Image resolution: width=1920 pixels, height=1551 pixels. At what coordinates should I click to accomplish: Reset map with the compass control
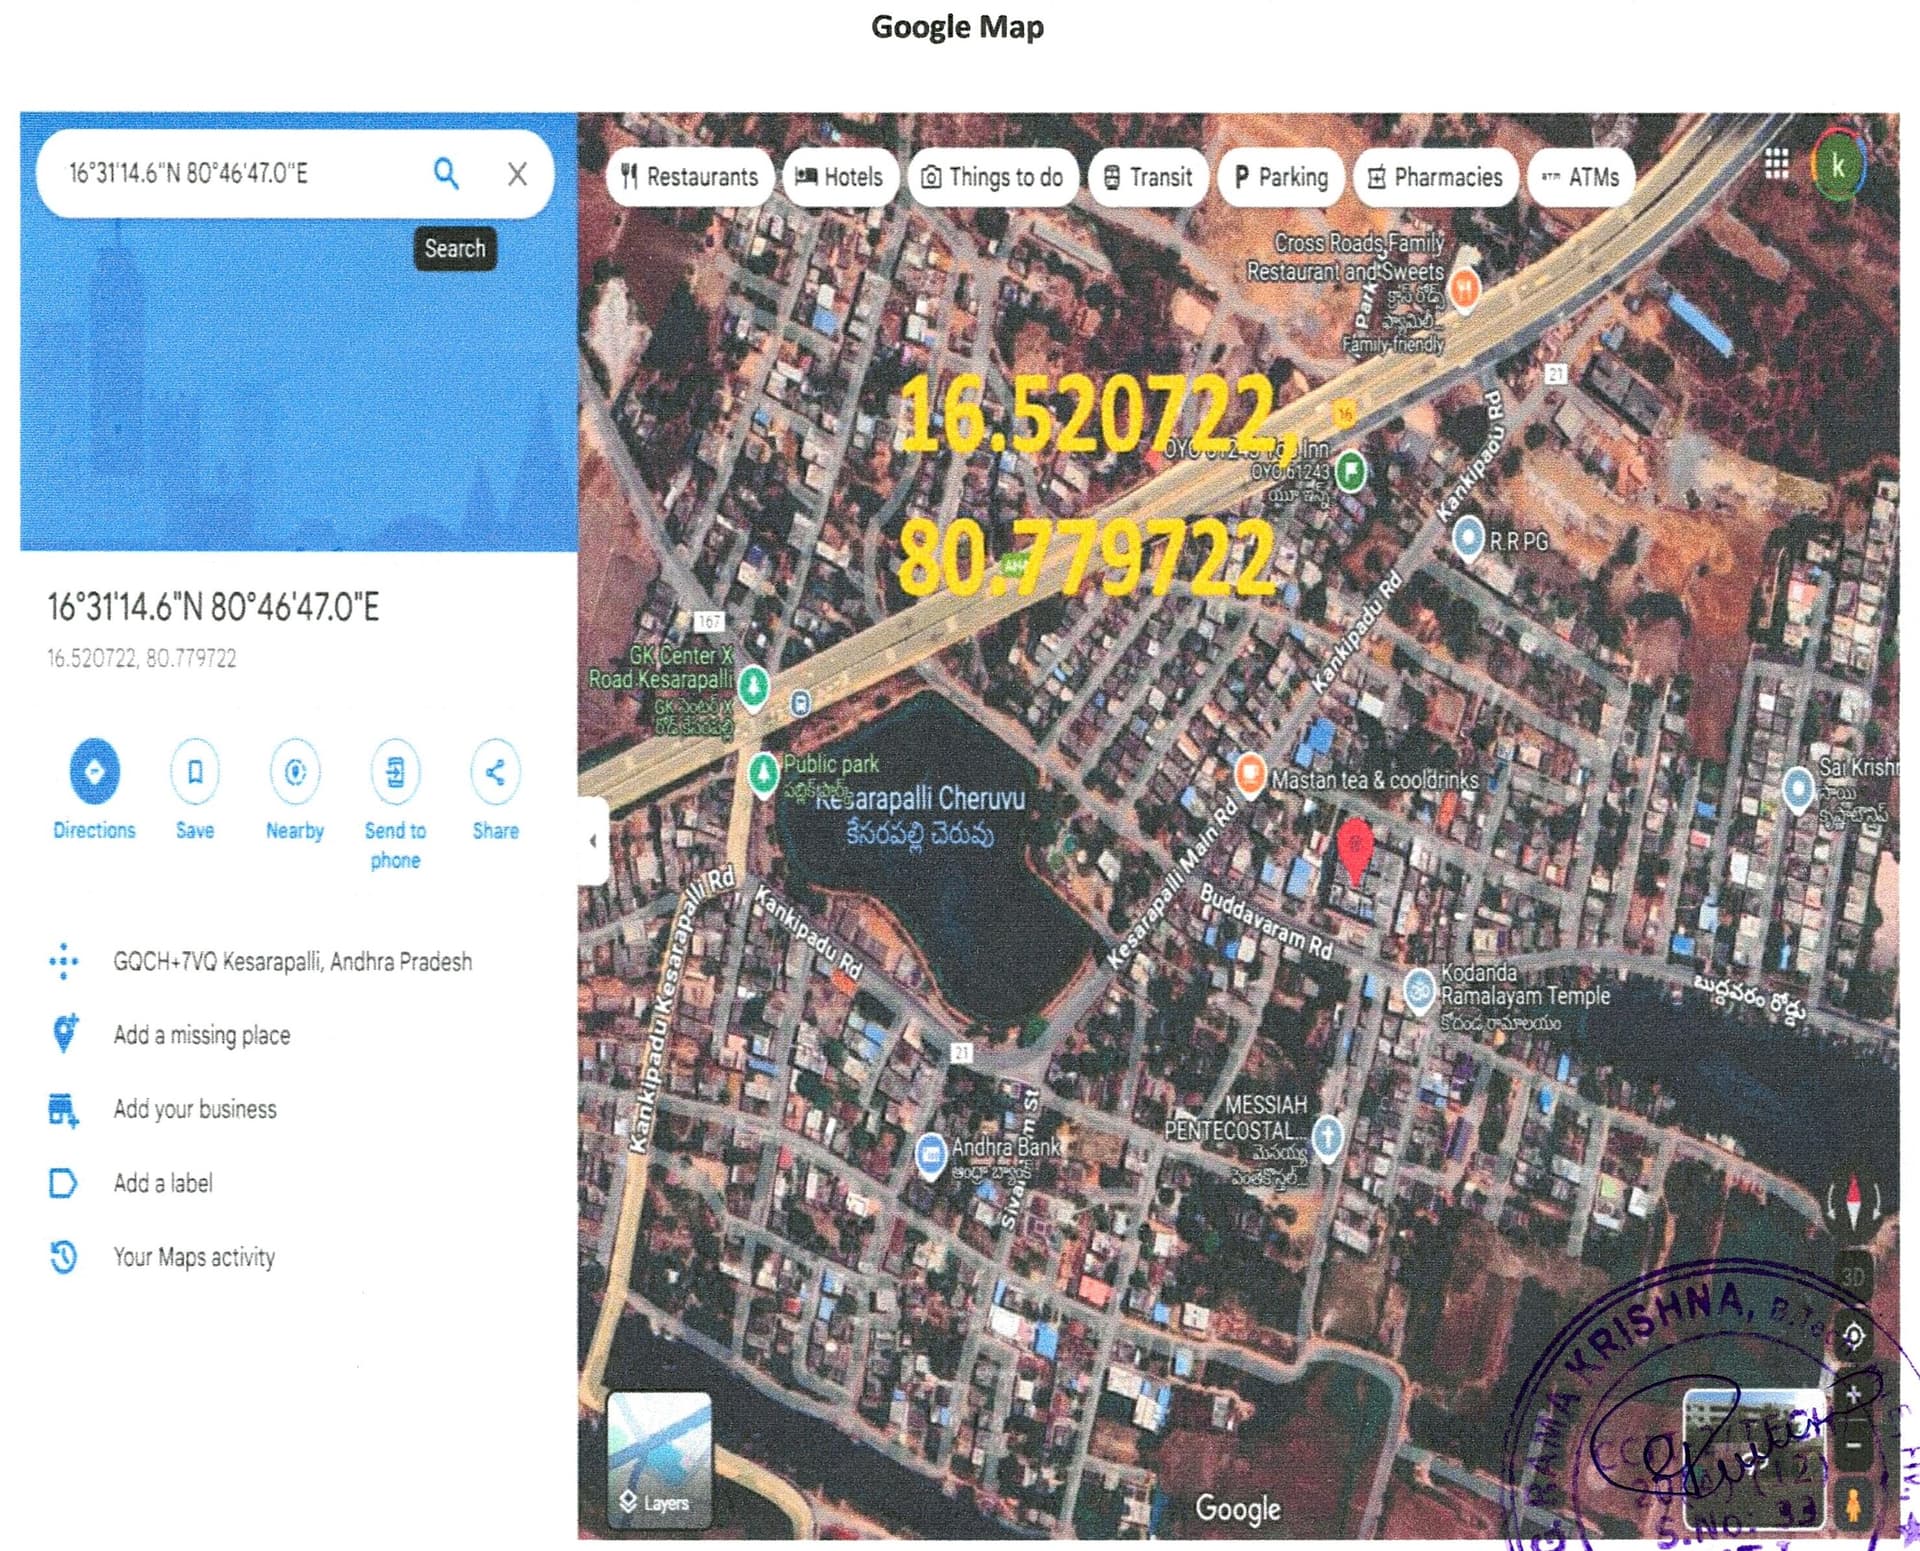coord(1853,1200)
